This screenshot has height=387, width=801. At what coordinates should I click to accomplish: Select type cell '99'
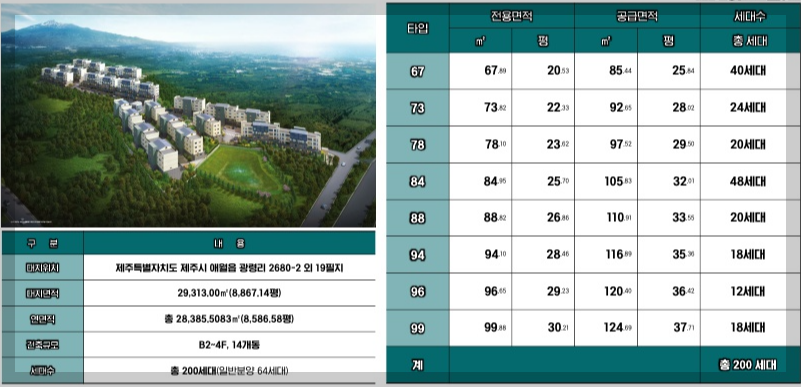(417, 328)
